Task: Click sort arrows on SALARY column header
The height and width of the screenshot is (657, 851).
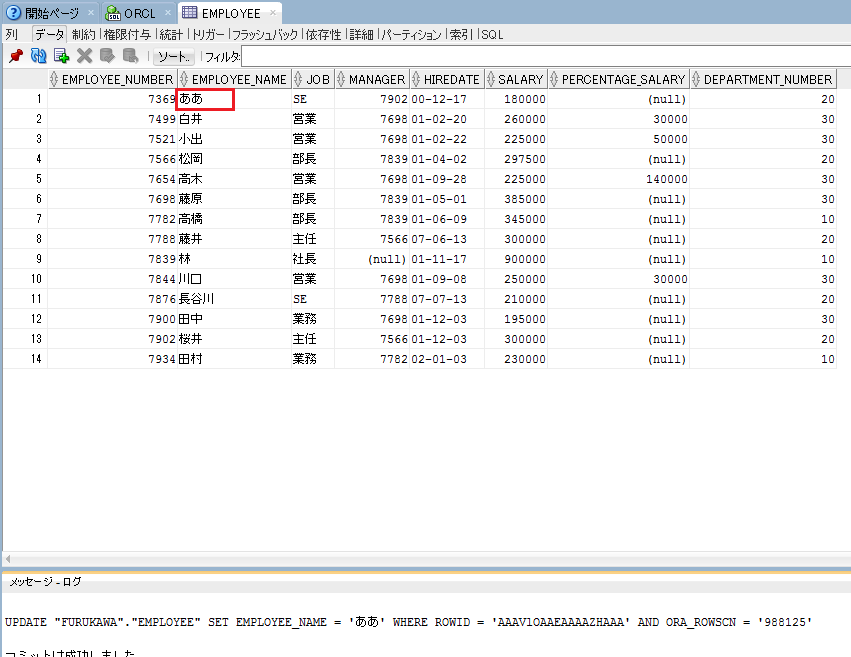Action: click(x=491, y=79)
